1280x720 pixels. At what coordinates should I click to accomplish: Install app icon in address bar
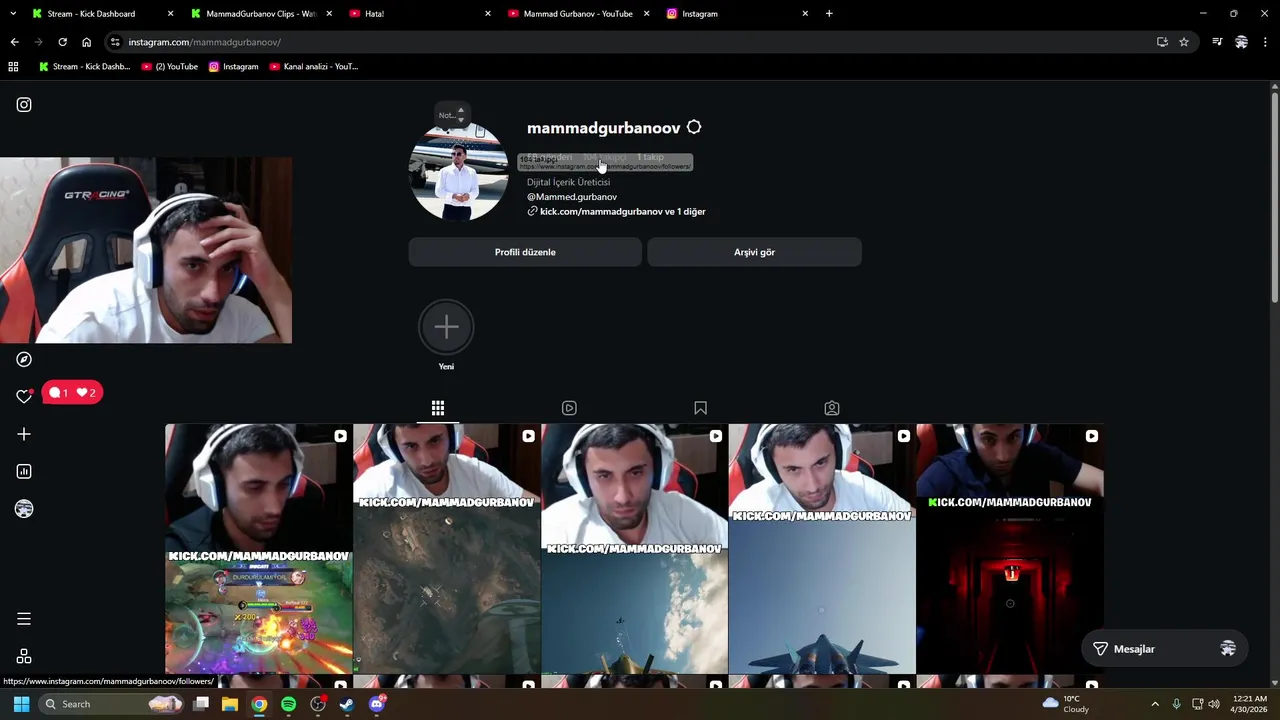[1162, 42]
